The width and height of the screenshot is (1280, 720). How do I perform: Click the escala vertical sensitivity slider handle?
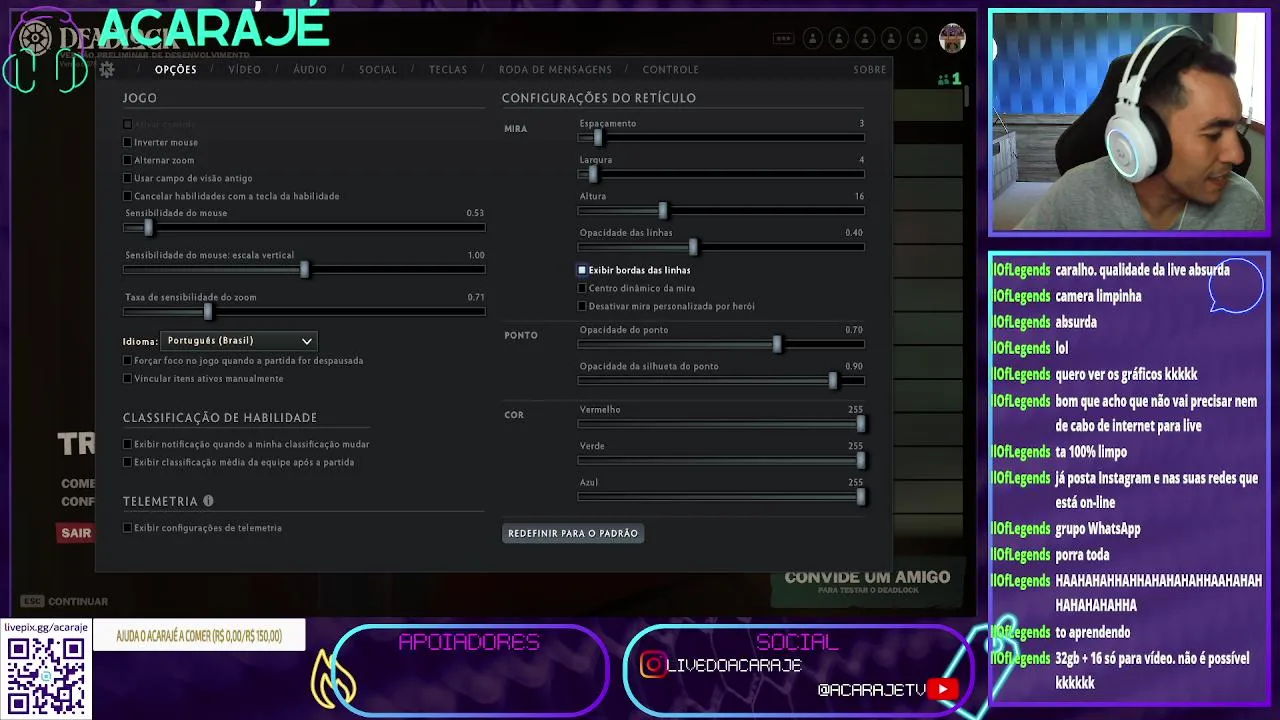pyautogui.click(x=304, y=269)
